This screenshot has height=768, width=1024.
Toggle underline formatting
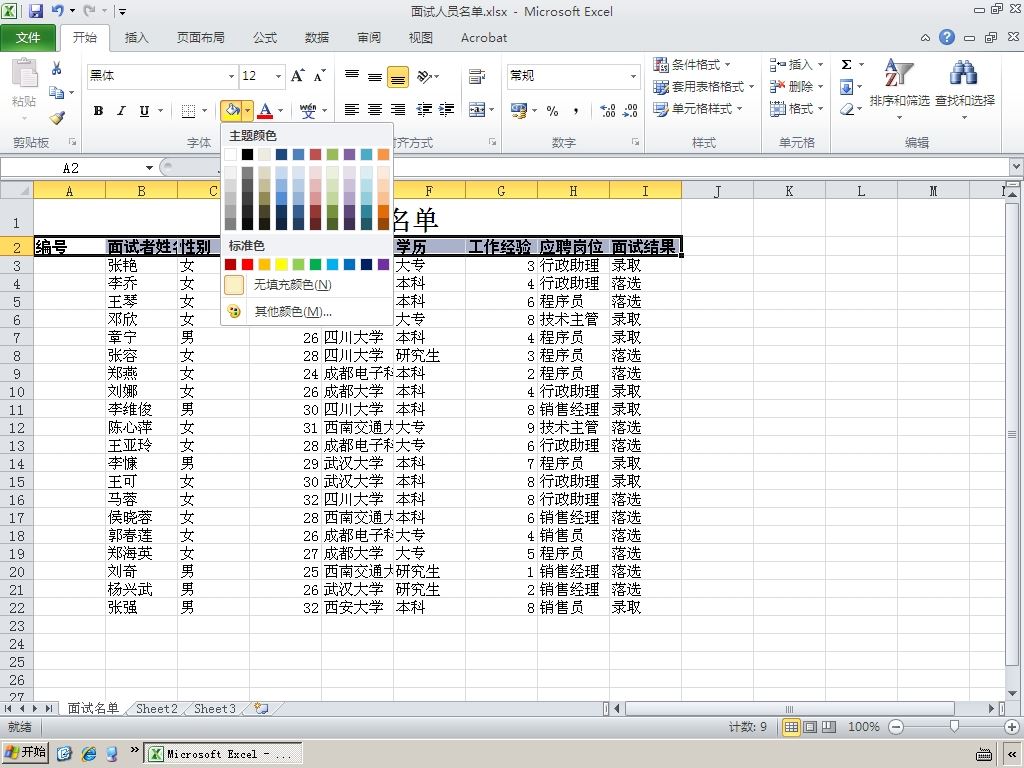click(144, 111)
